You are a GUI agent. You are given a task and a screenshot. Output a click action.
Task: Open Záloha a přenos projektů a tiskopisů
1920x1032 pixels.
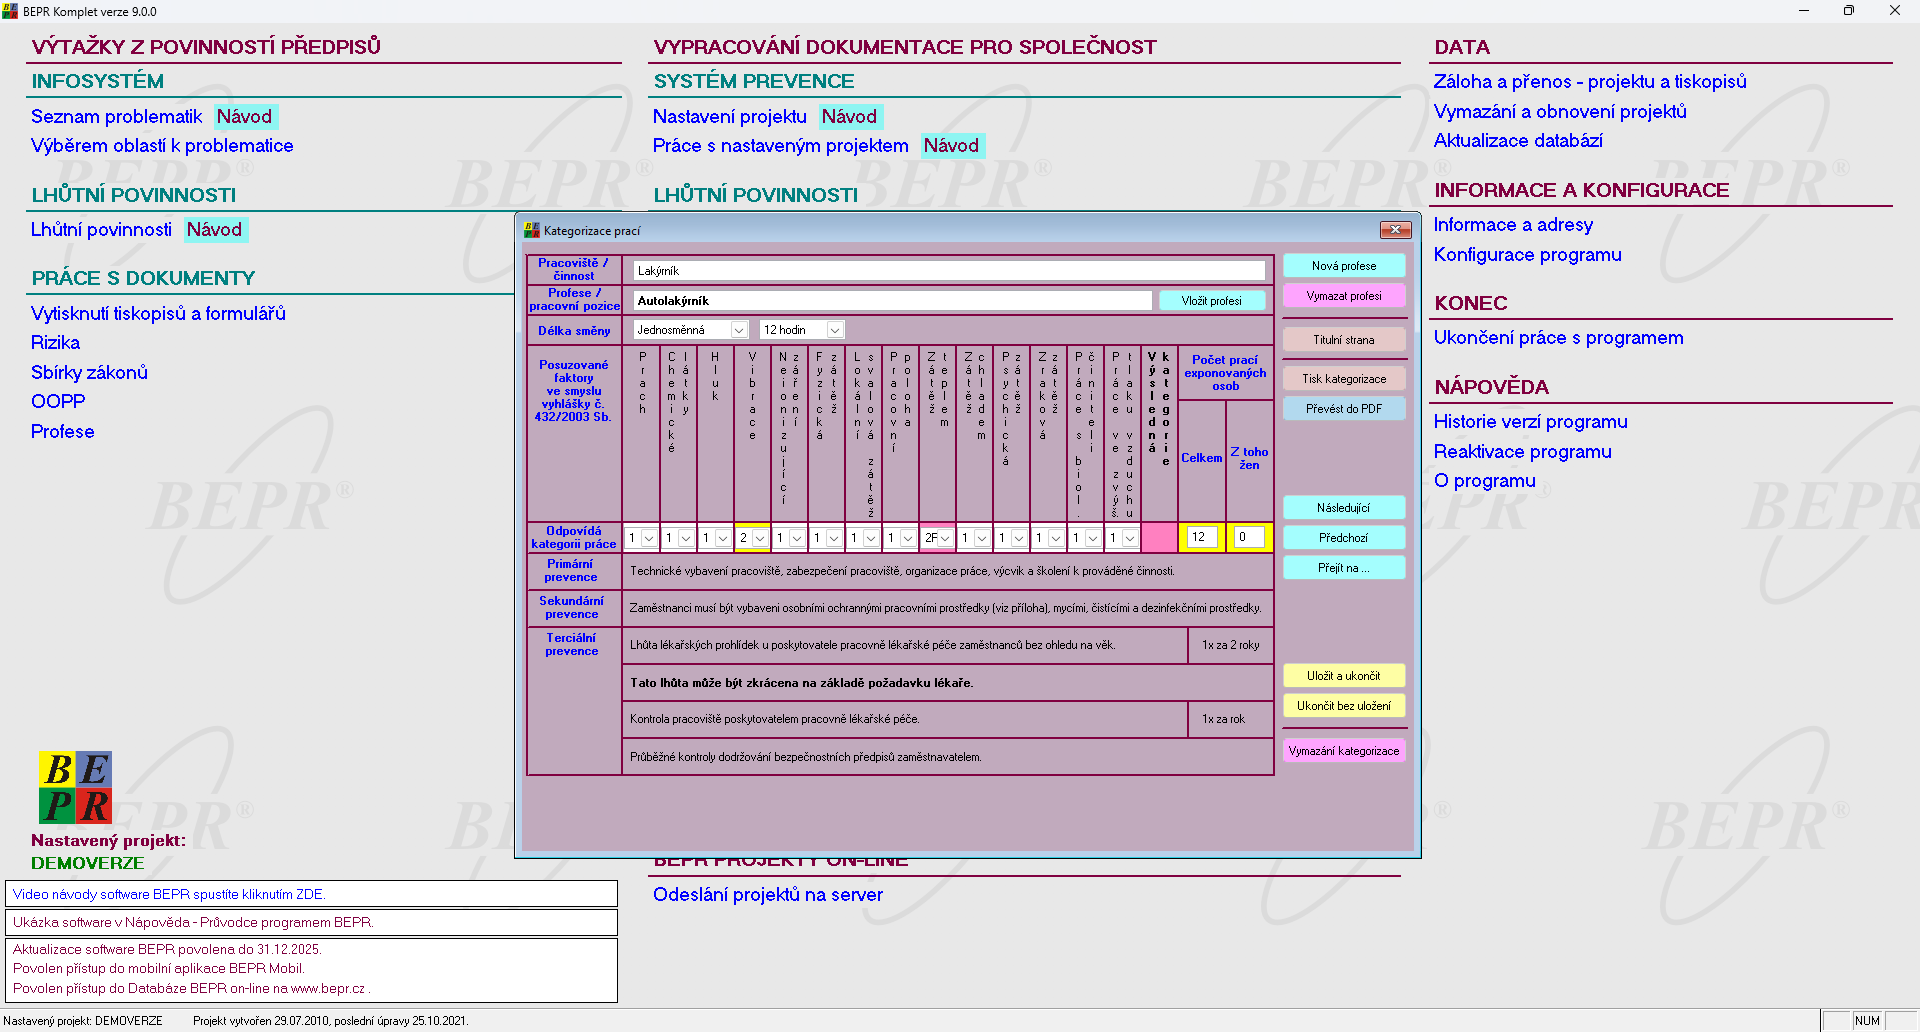1590,82
